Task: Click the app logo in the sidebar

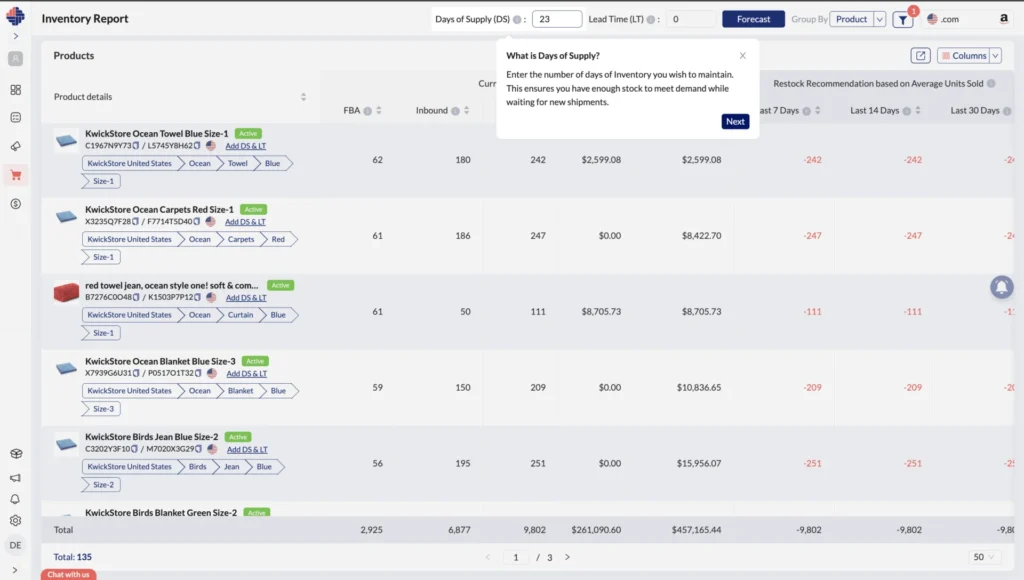Action: point(15,16)
